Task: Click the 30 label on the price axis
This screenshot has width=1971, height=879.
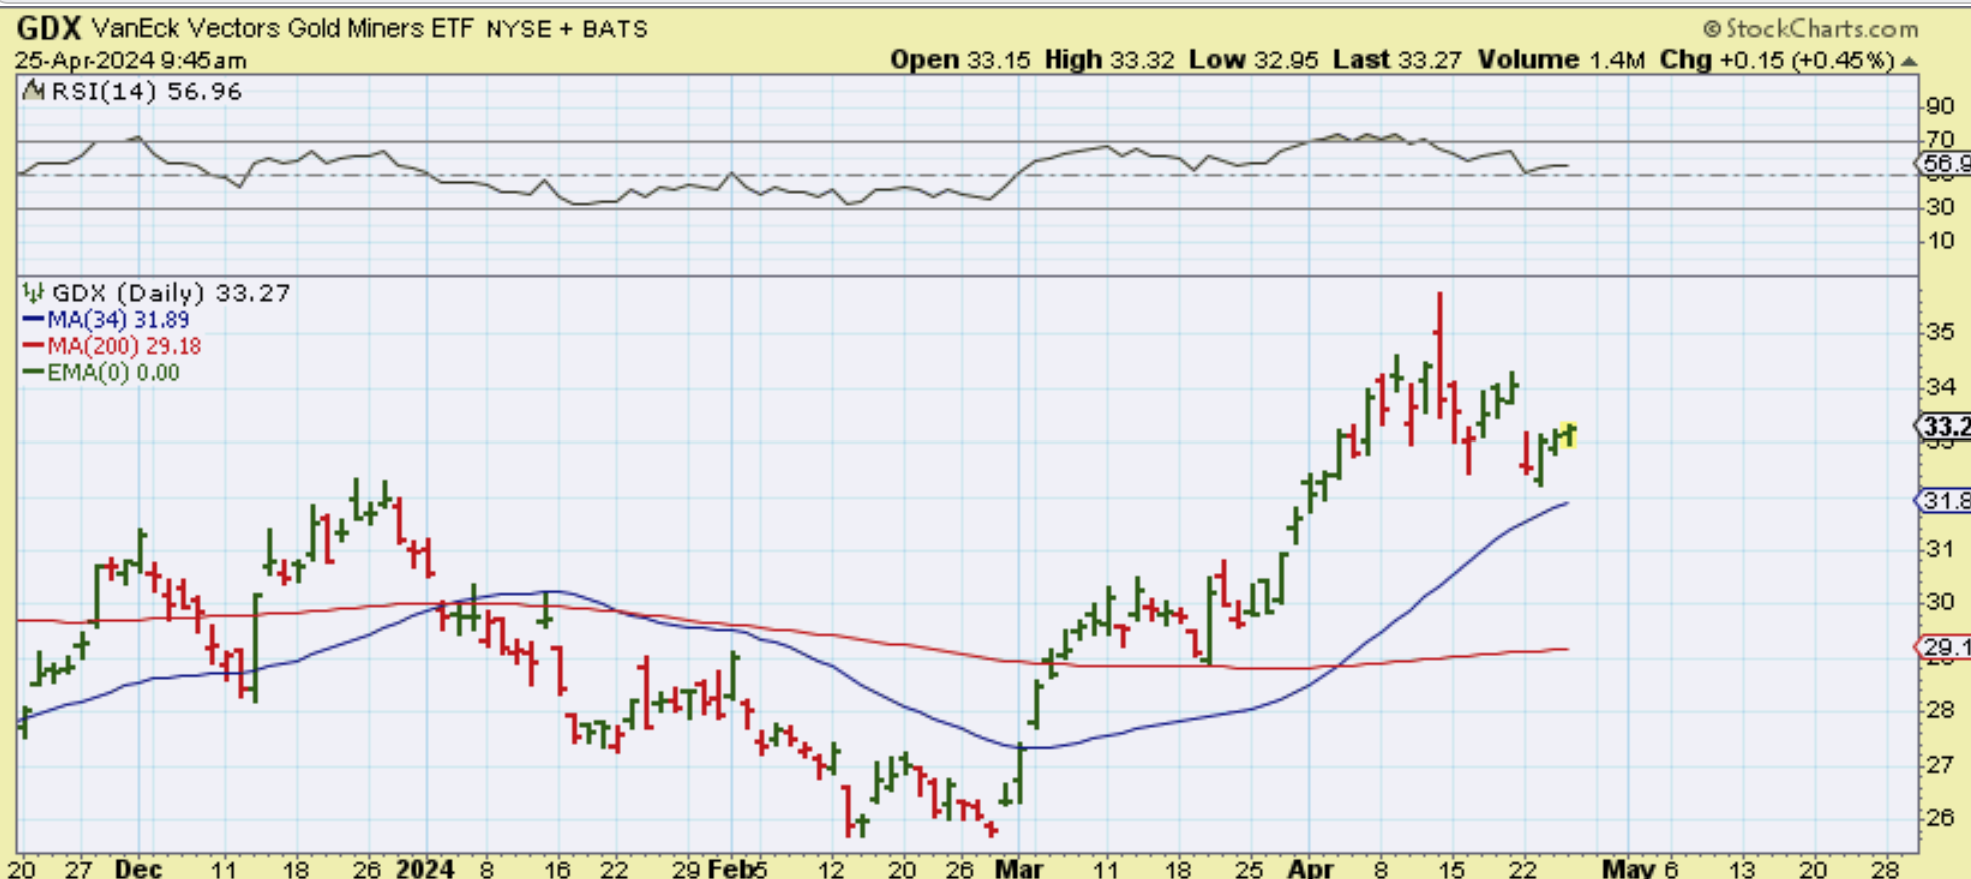Action: [1939, 602]
